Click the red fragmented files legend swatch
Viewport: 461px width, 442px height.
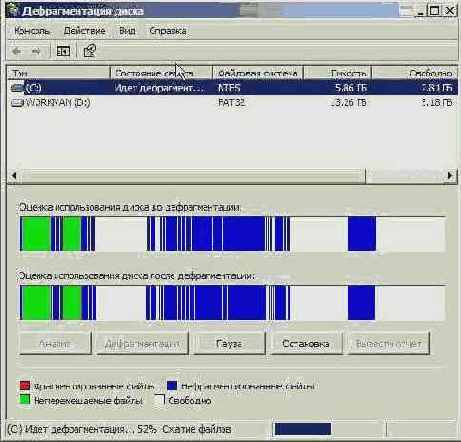pos(25,386)
